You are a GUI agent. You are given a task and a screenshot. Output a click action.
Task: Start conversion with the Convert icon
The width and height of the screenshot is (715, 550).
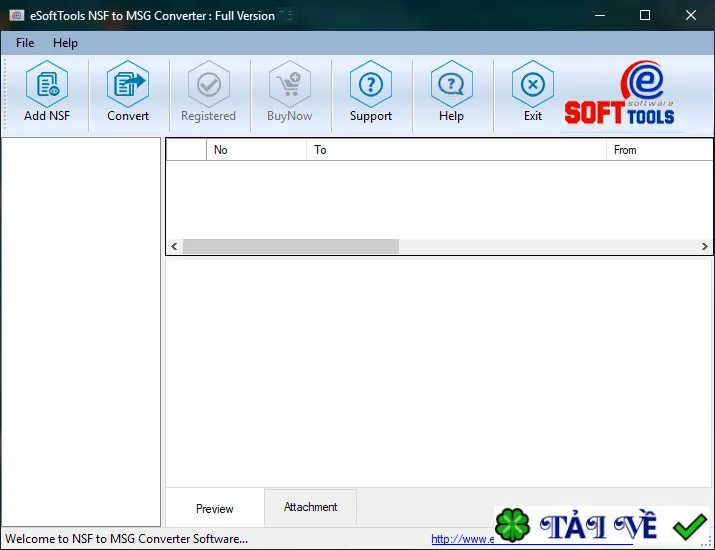tap(128, 84)
